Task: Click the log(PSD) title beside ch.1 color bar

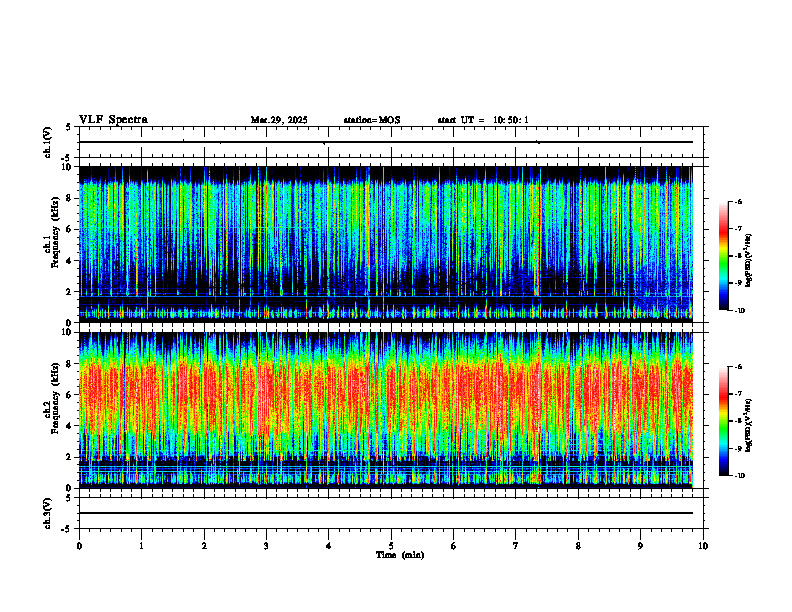Action: tap(750, 261)
